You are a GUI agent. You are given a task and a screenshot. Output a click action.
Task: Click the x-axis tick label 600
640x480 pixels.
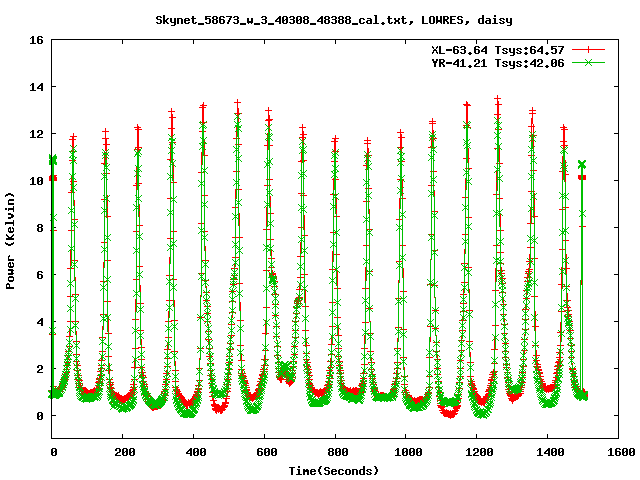tap(267, 452)
